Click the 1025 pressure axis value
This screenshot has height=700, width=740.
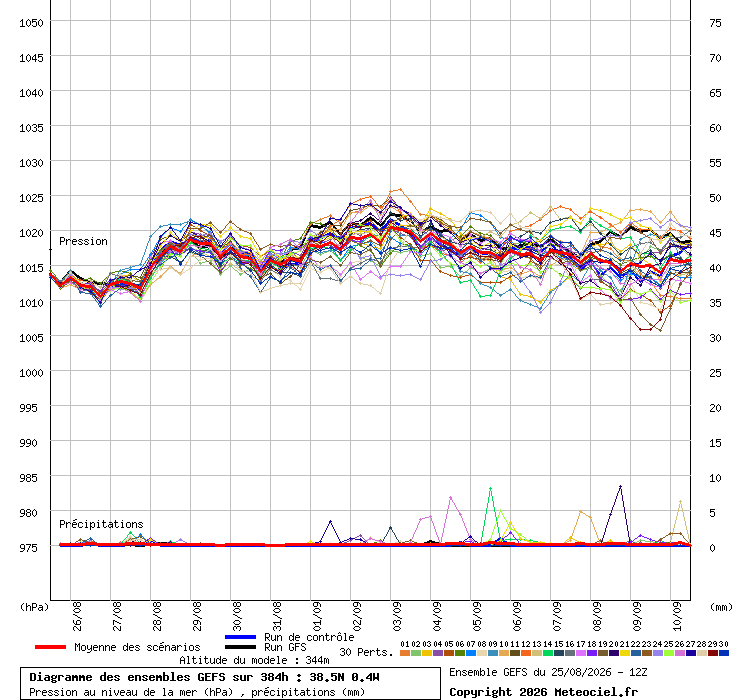tap(31, 198)
